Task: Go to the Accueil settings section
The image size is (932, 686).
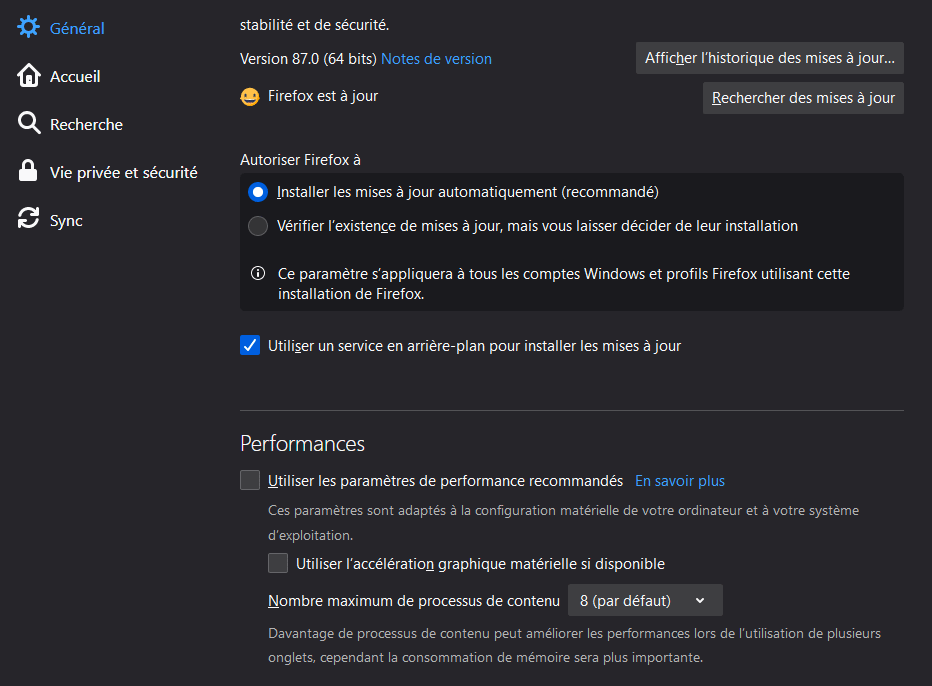Action: [x=75, y=76]
